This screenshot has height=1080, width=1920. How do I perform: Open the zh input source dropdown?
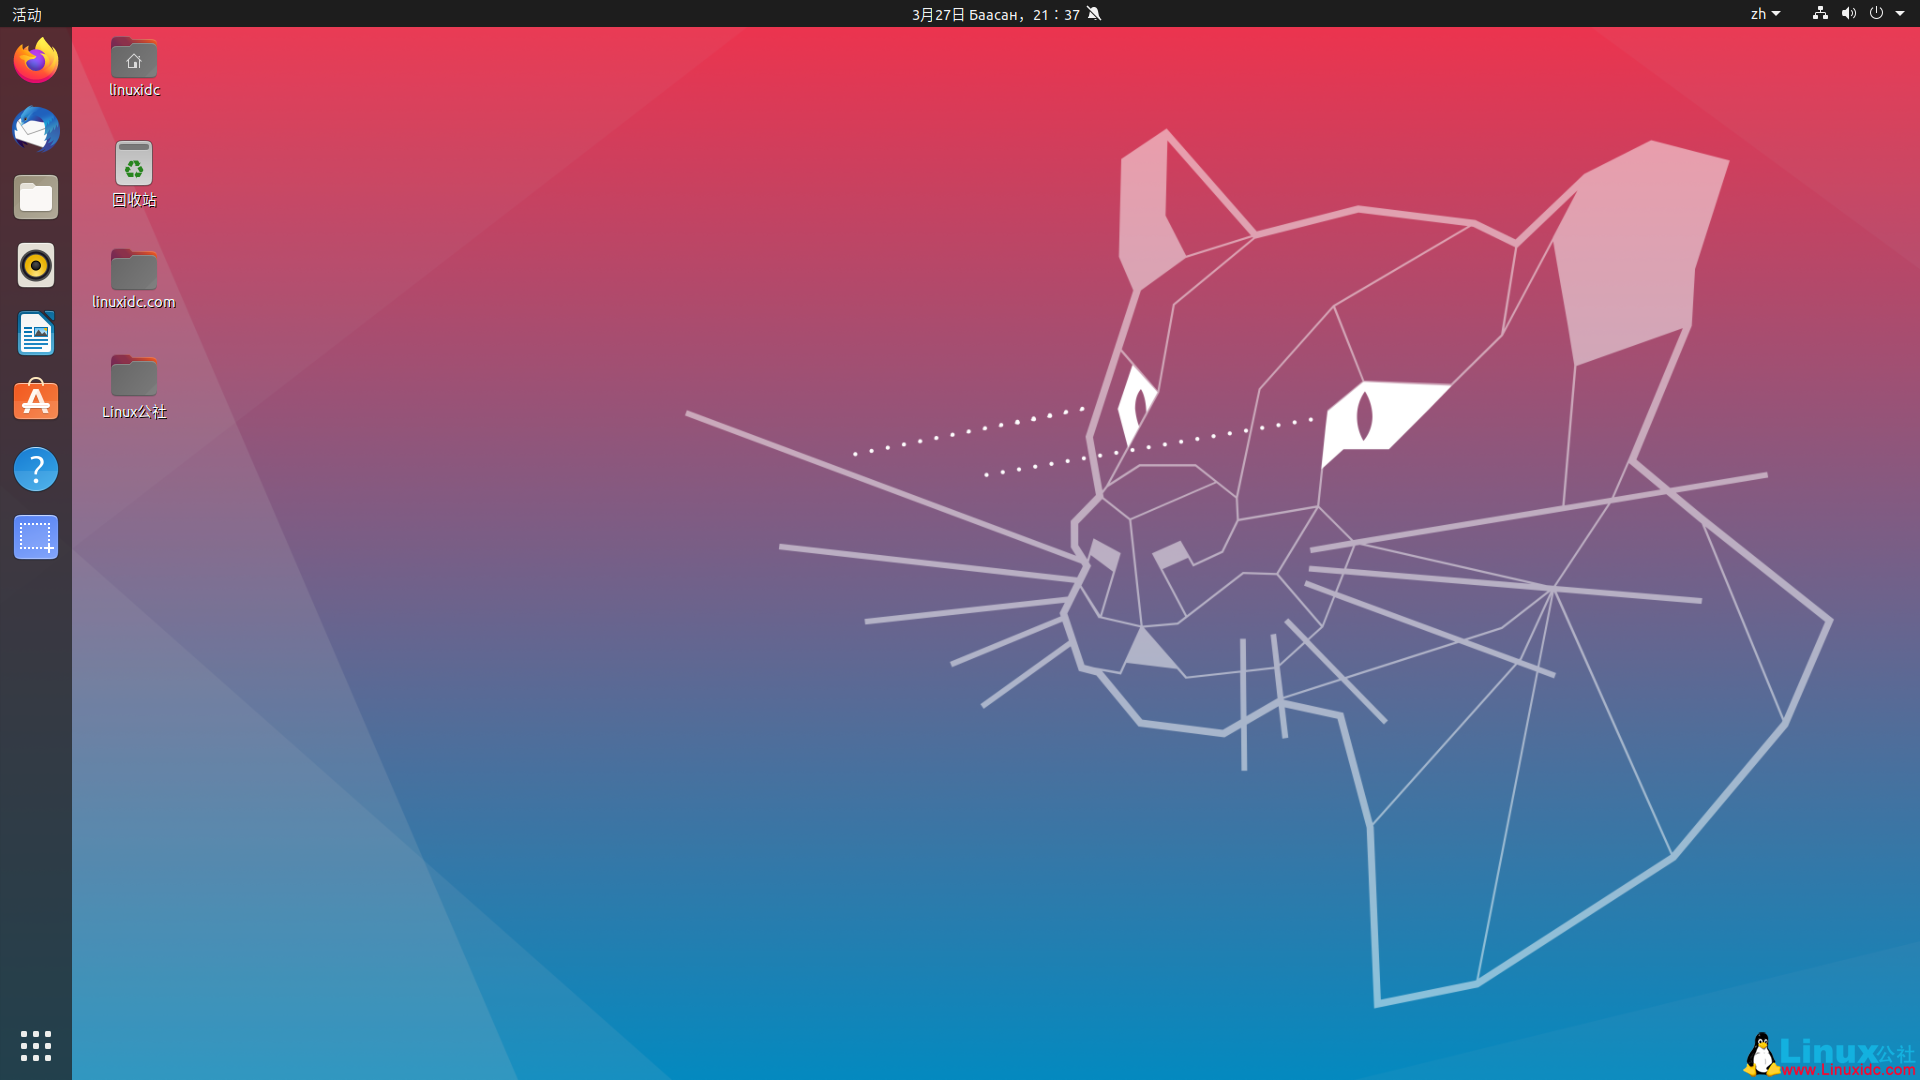(1765, 14)
